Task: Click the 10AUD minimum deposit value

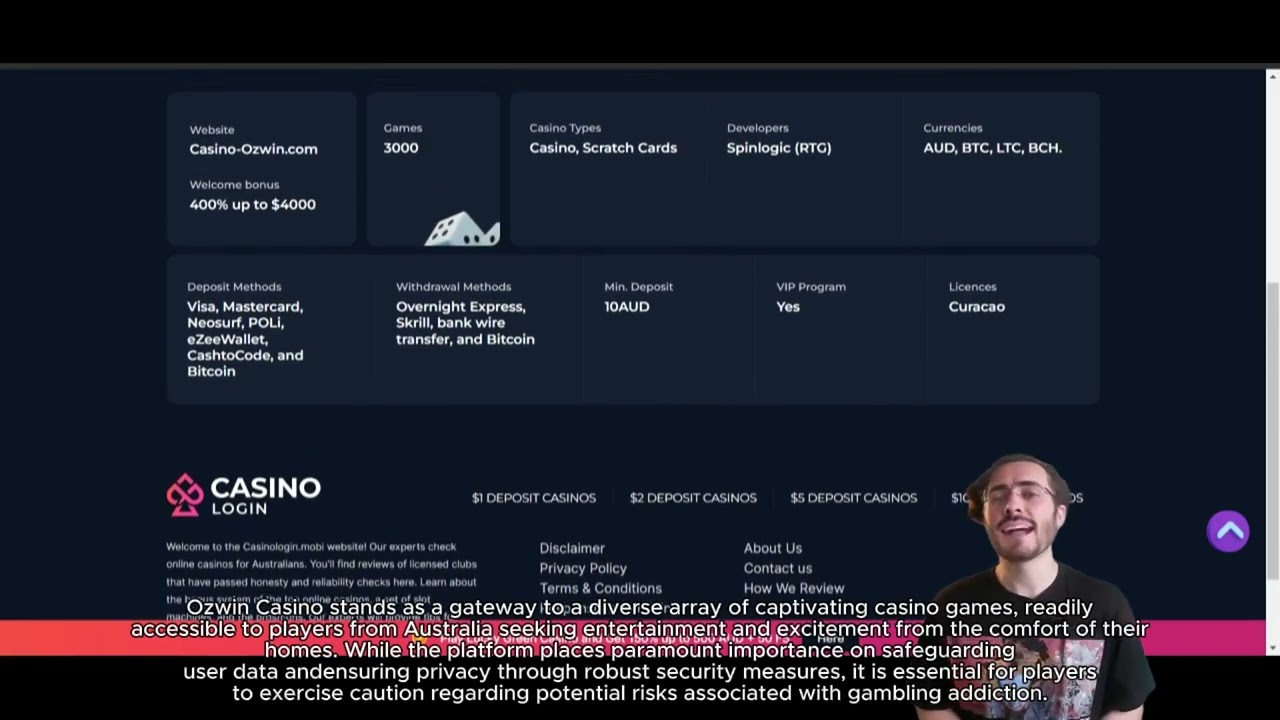Action: pos(627,306)
